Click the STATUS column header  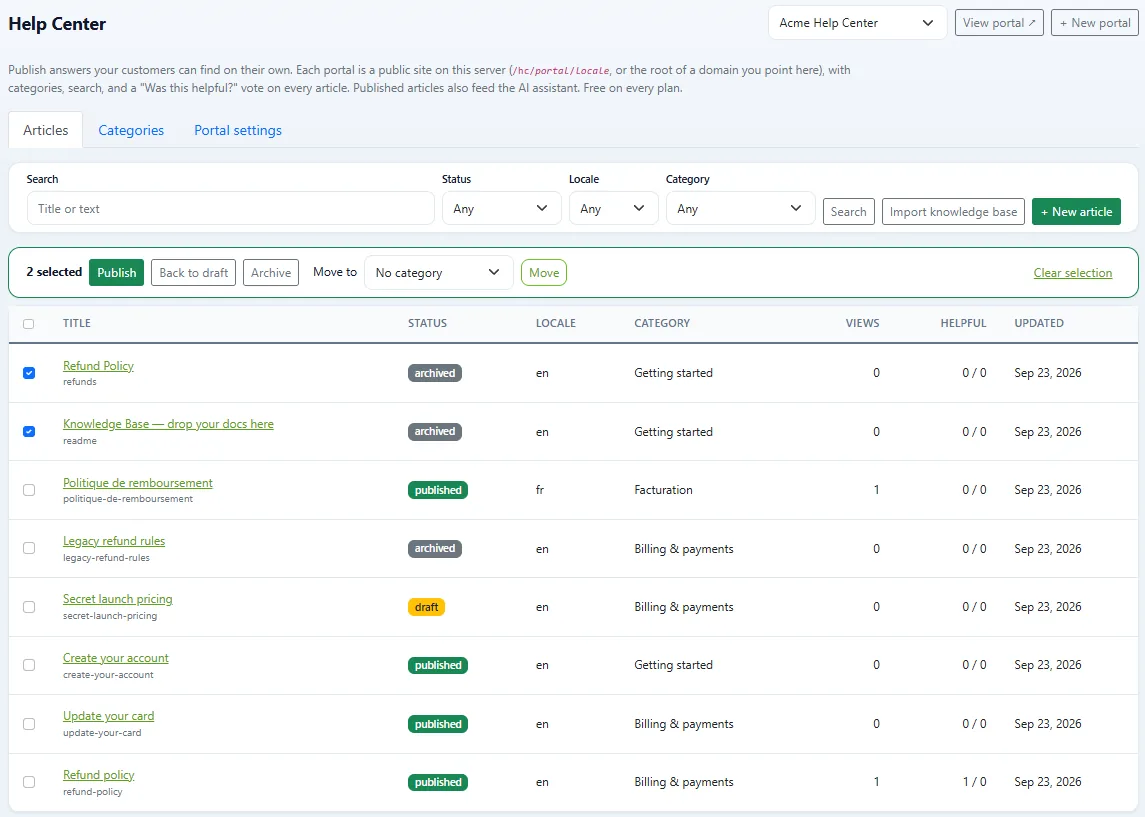click(427, 323)
